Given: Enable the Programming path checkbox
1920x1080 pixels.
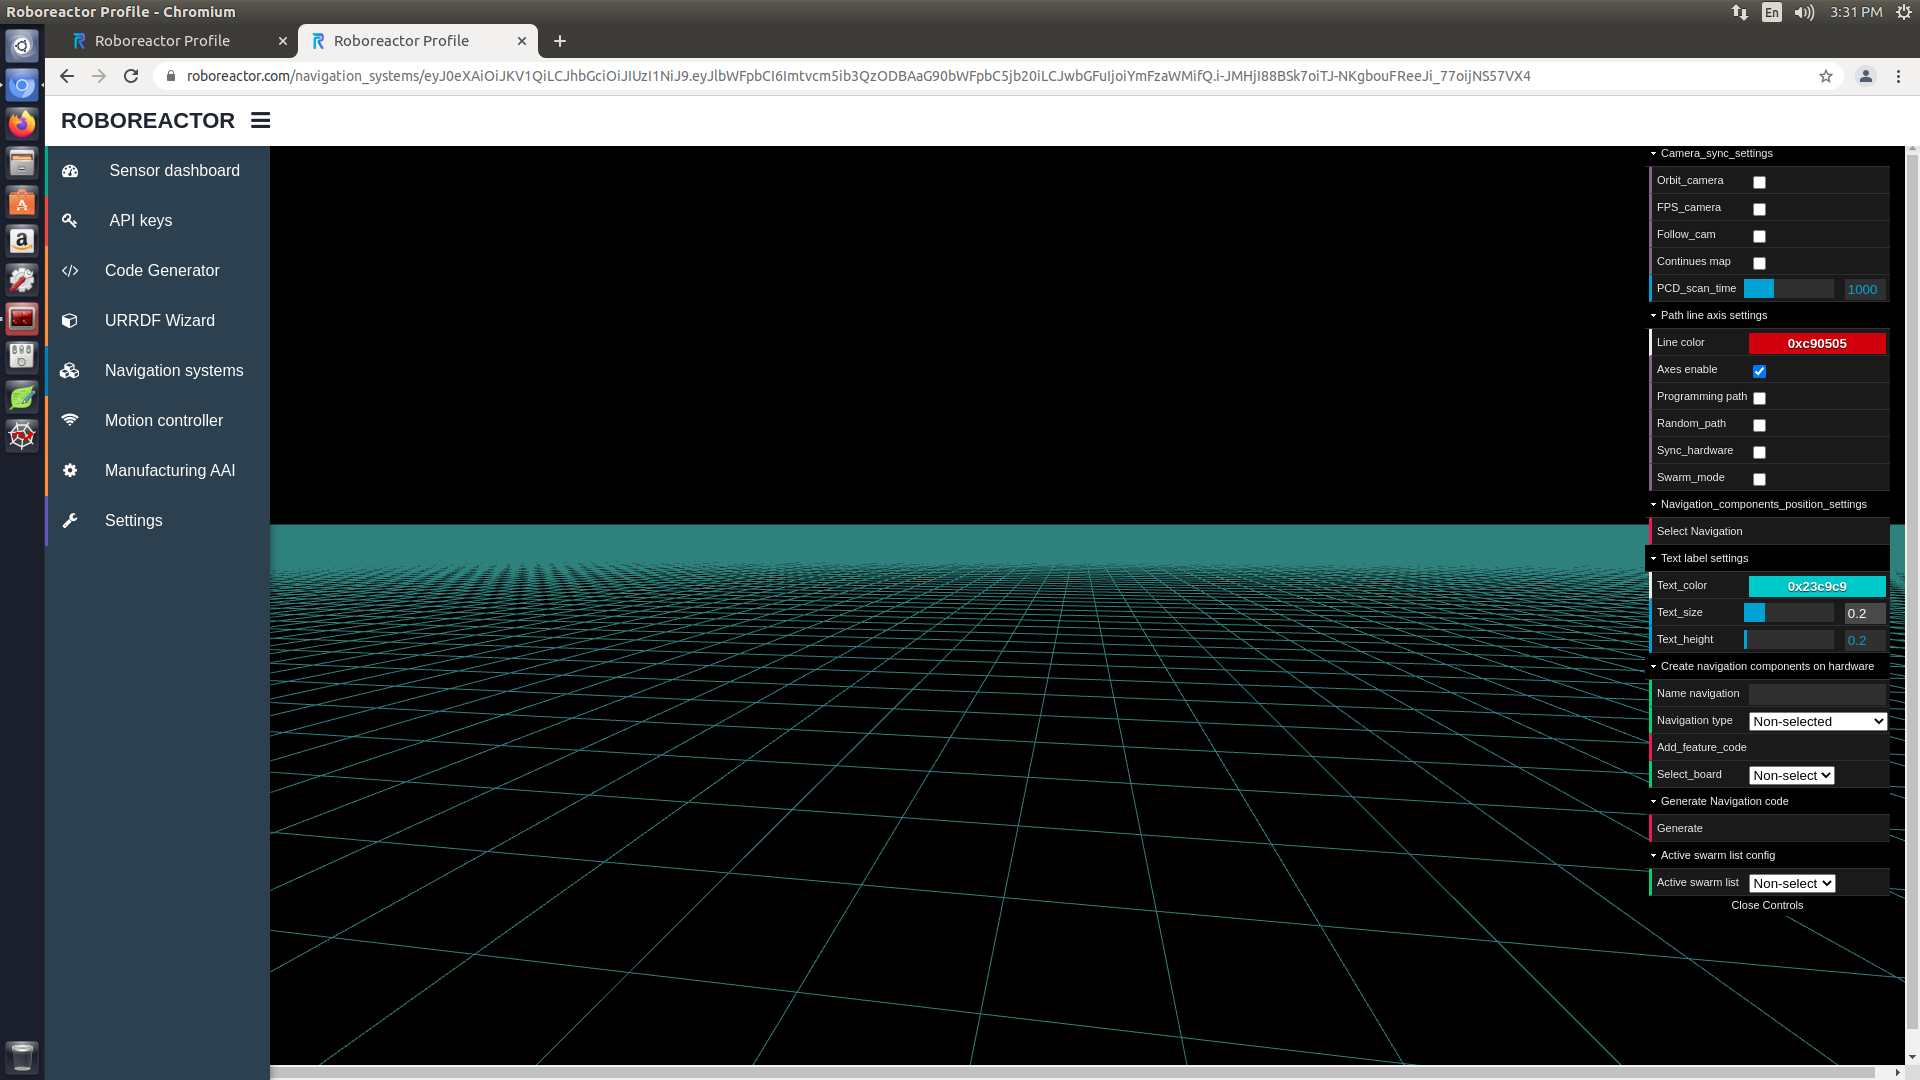Looking at the screenshot, I should pos(1759,398).
